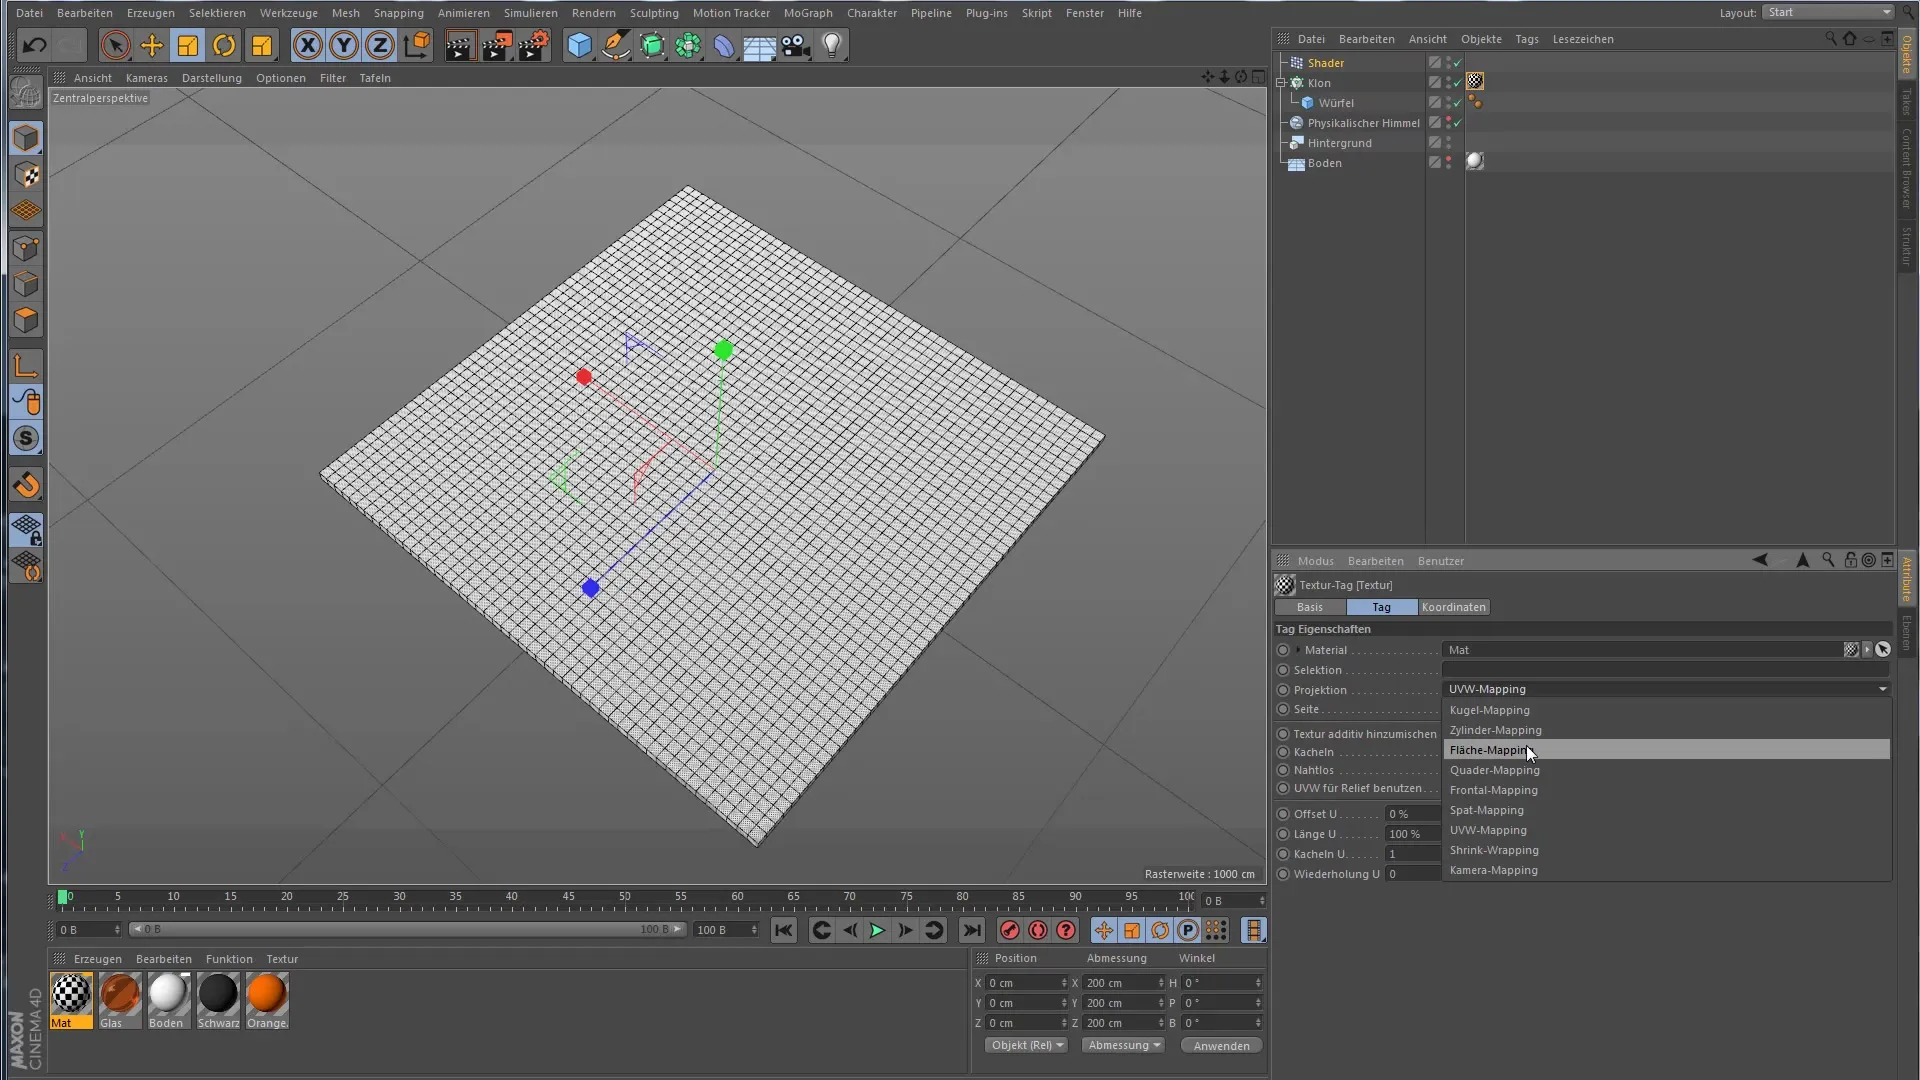
Task: Choose Kamera-Mapping from list
Action: pyautogui.click(x=1667, y=870)
